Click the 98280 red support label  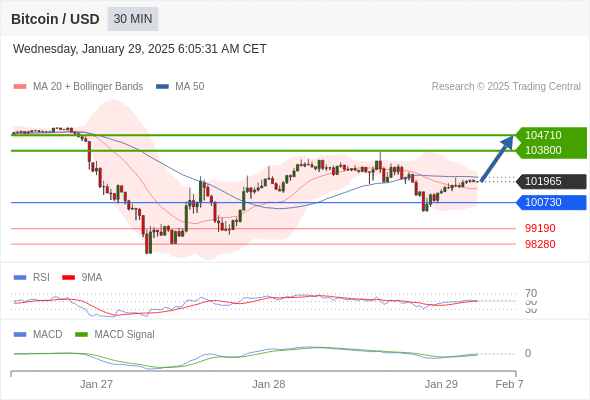(x=540, y=244)
